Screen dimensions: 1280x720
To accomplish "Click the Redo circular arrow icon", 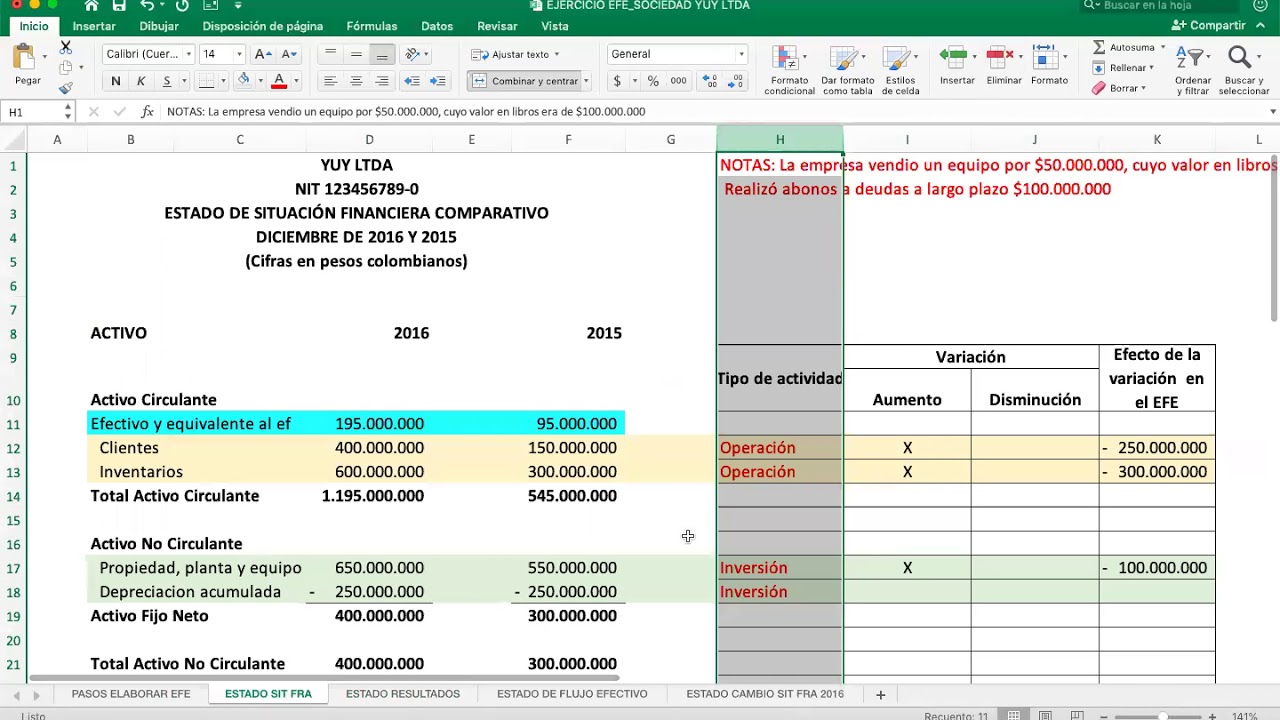I will 182,6.
